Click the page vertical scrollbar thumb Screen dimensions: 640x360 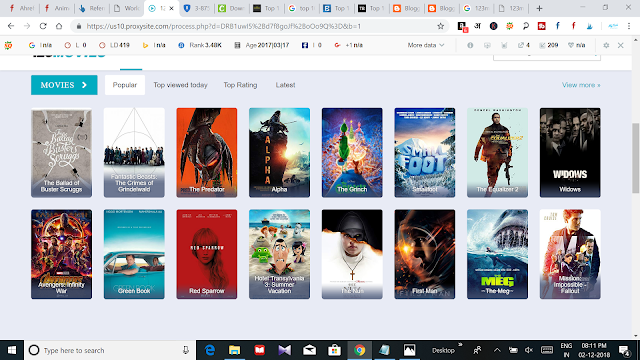coord(636,158)
